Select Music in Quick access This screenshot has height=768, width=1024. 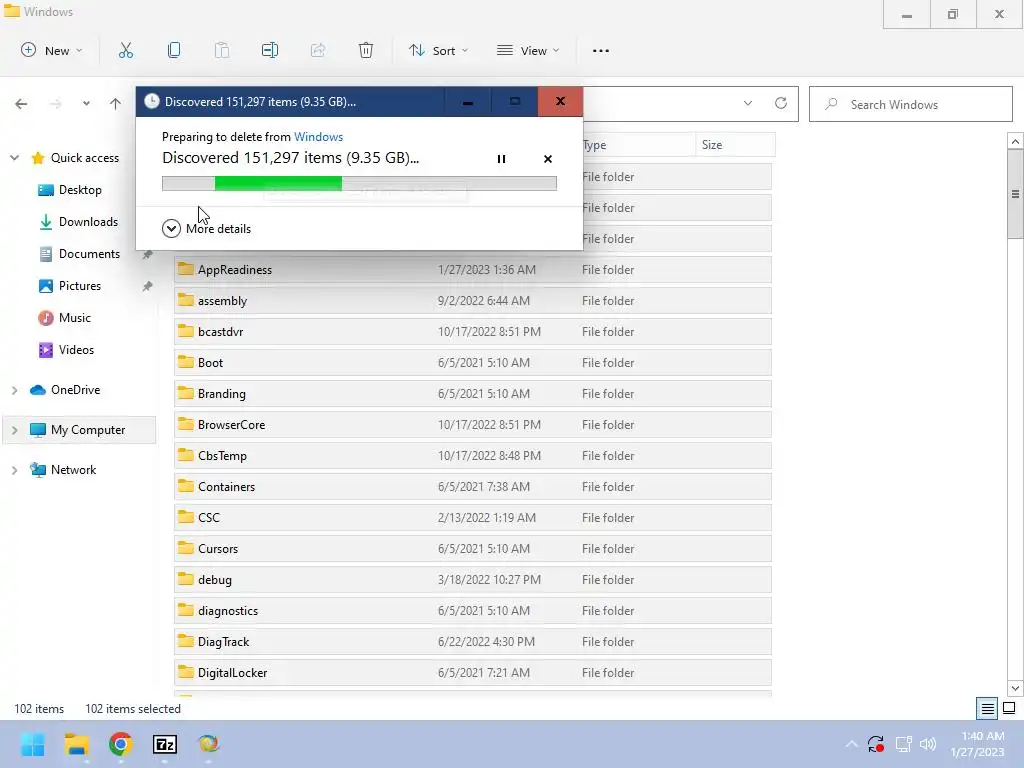(x=74, y=318)
